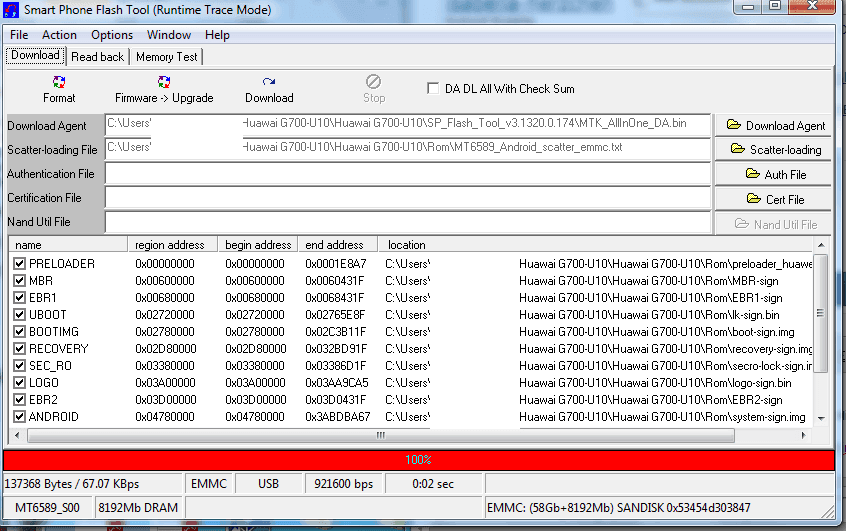Sort by region address column header

[x=173, y=245]
